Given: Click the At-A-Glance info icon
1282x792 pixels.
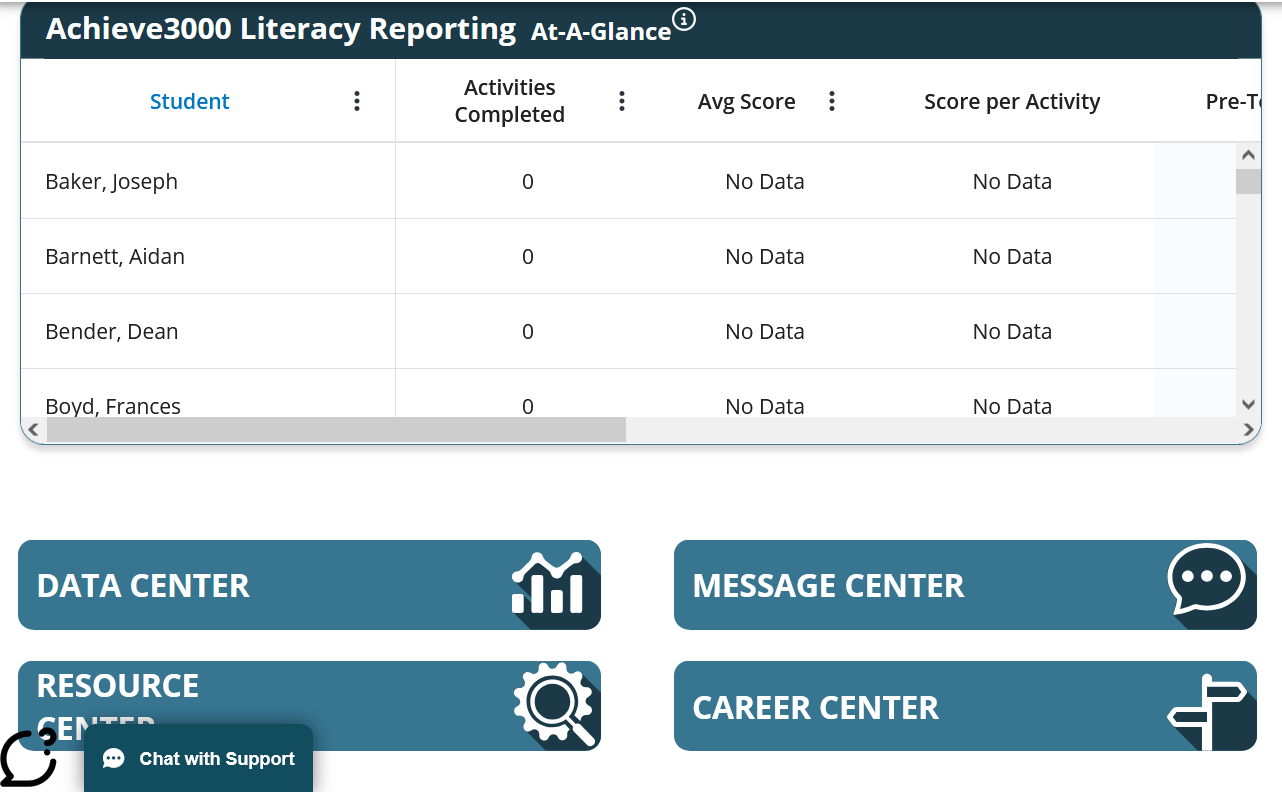Looking at the screenshot, I should [x=684, y=19].
